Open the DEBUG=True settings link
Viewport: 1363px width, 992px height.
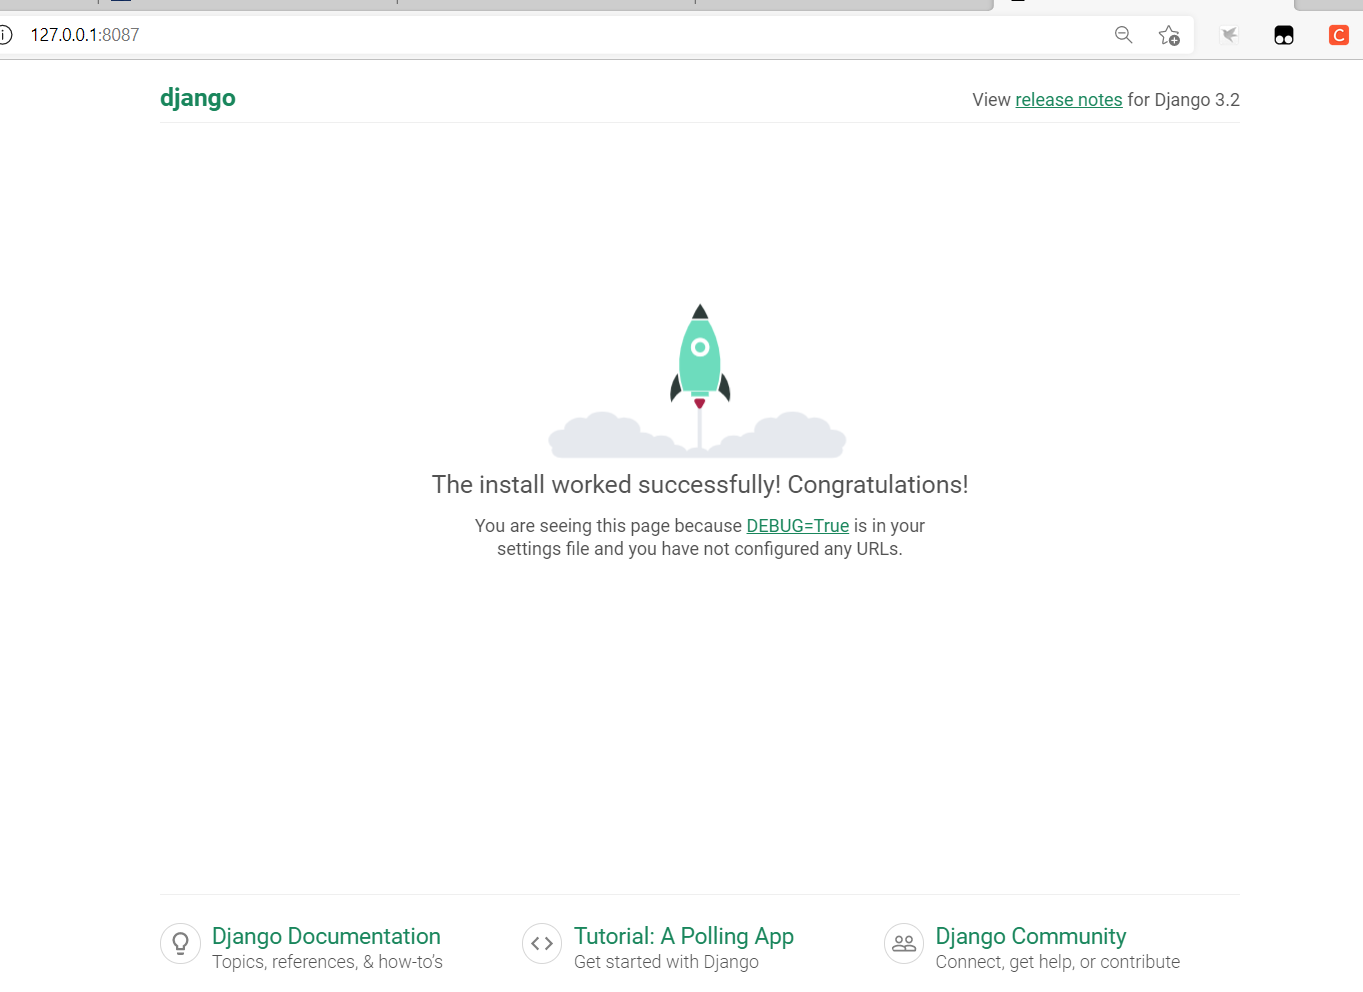(797, 526)
